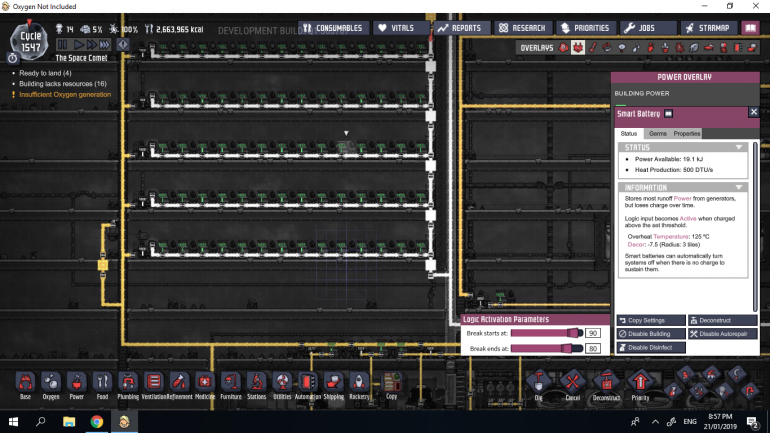
Task: Click Copy Settings button
Action: pyautogui.click(x=651, y=320)
